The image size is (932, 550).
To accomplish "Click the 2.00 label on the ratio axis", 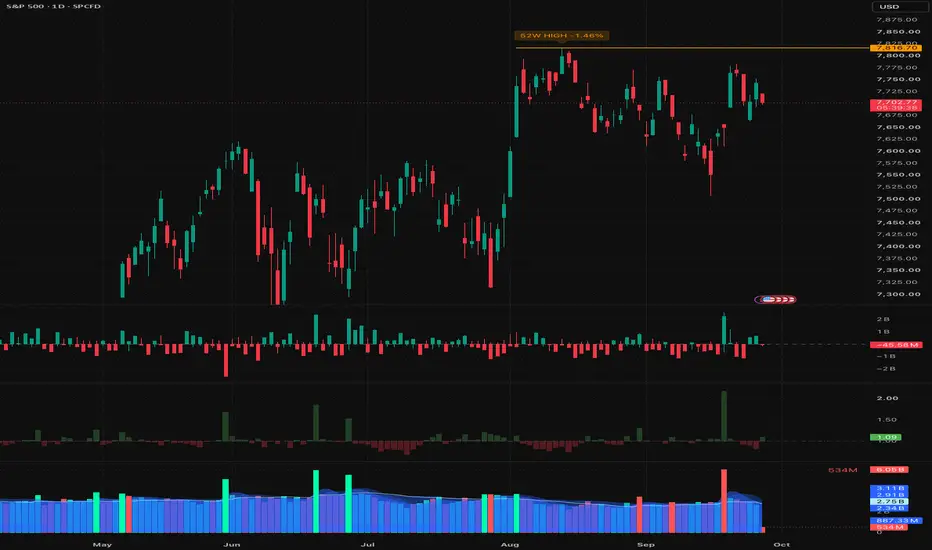I will (887, 398).
